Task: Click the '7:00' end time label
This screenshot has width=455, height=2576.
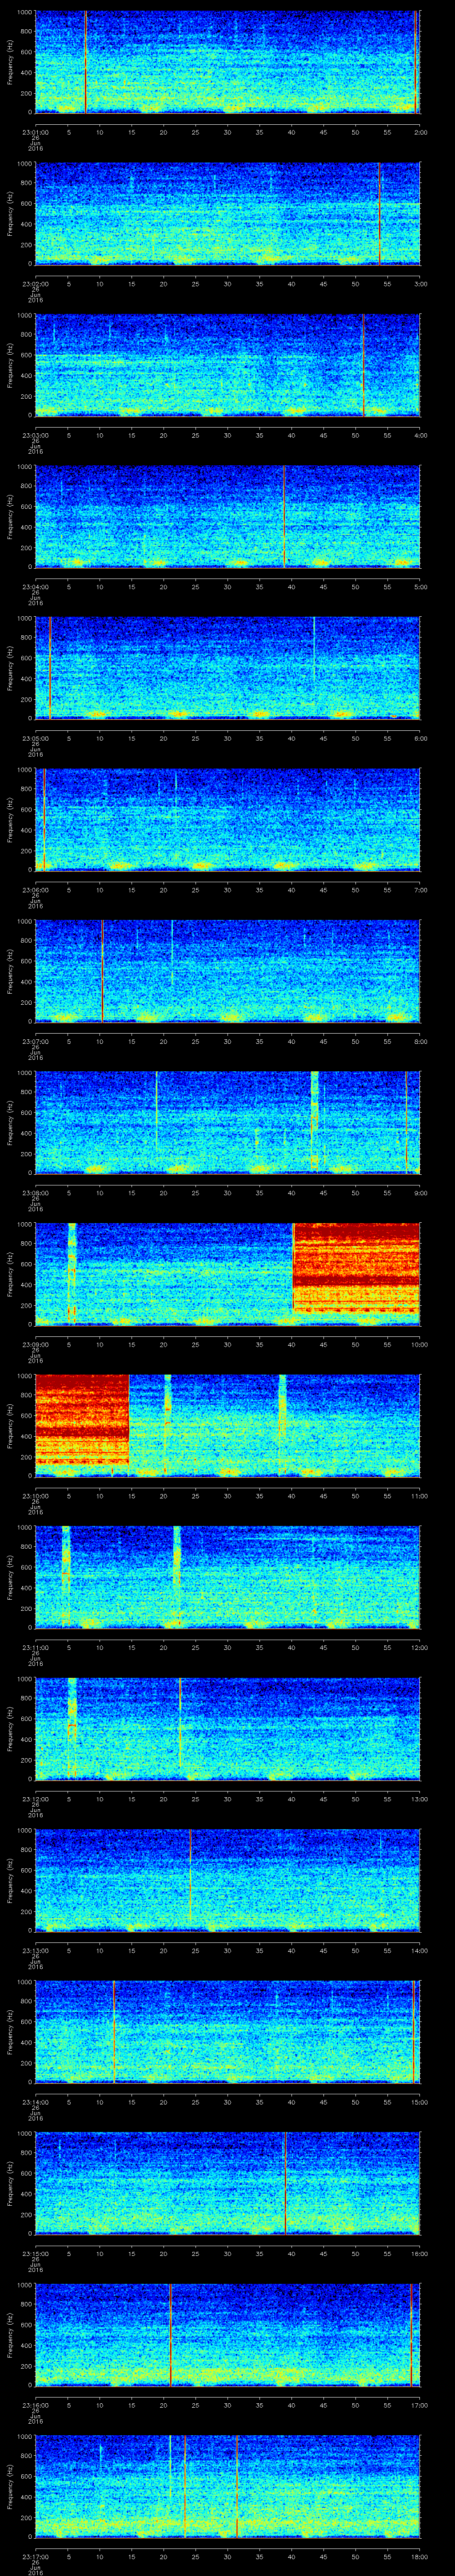Action: pyautogui.click(x=420, y=890)
